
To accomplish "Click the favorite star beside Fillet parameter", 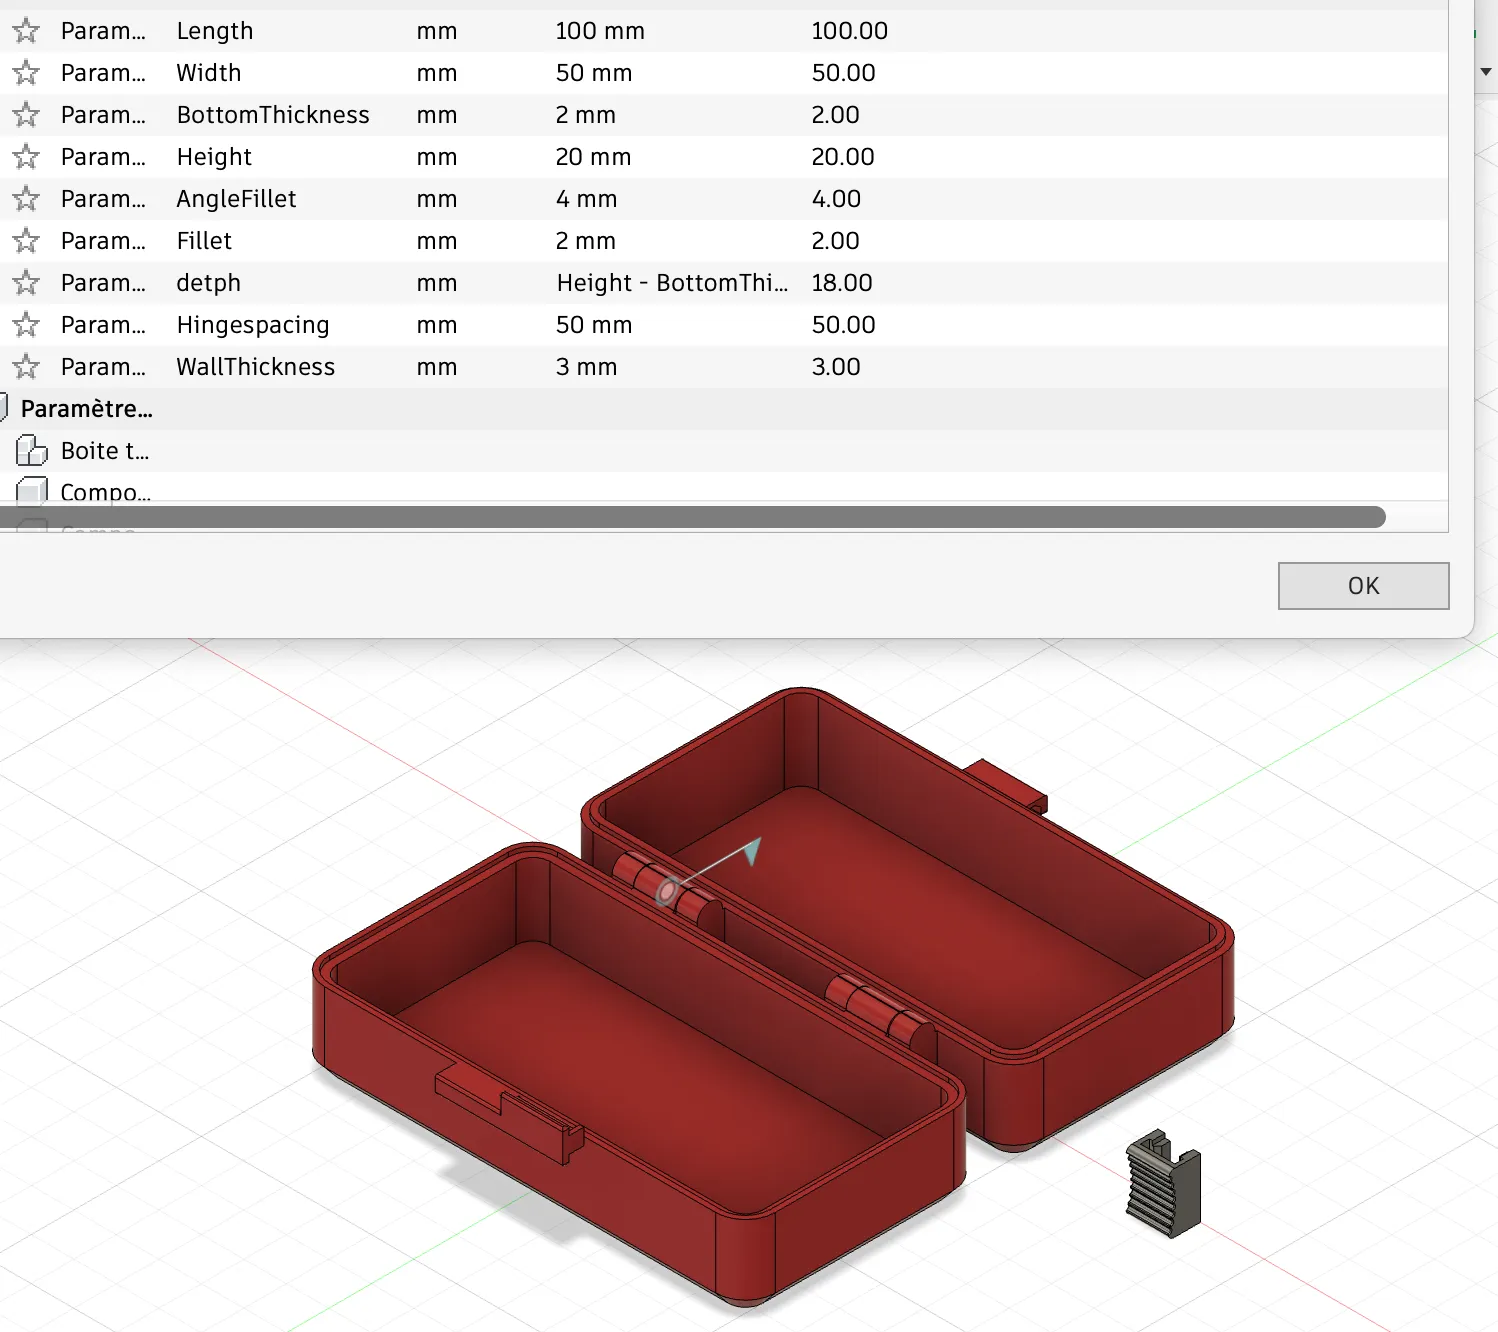I will (26, 240).
